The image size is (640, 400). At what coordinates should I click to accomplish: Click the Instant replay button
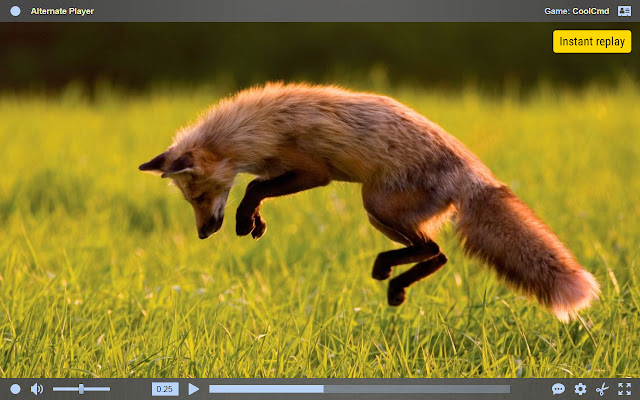(x=591, y=41)
